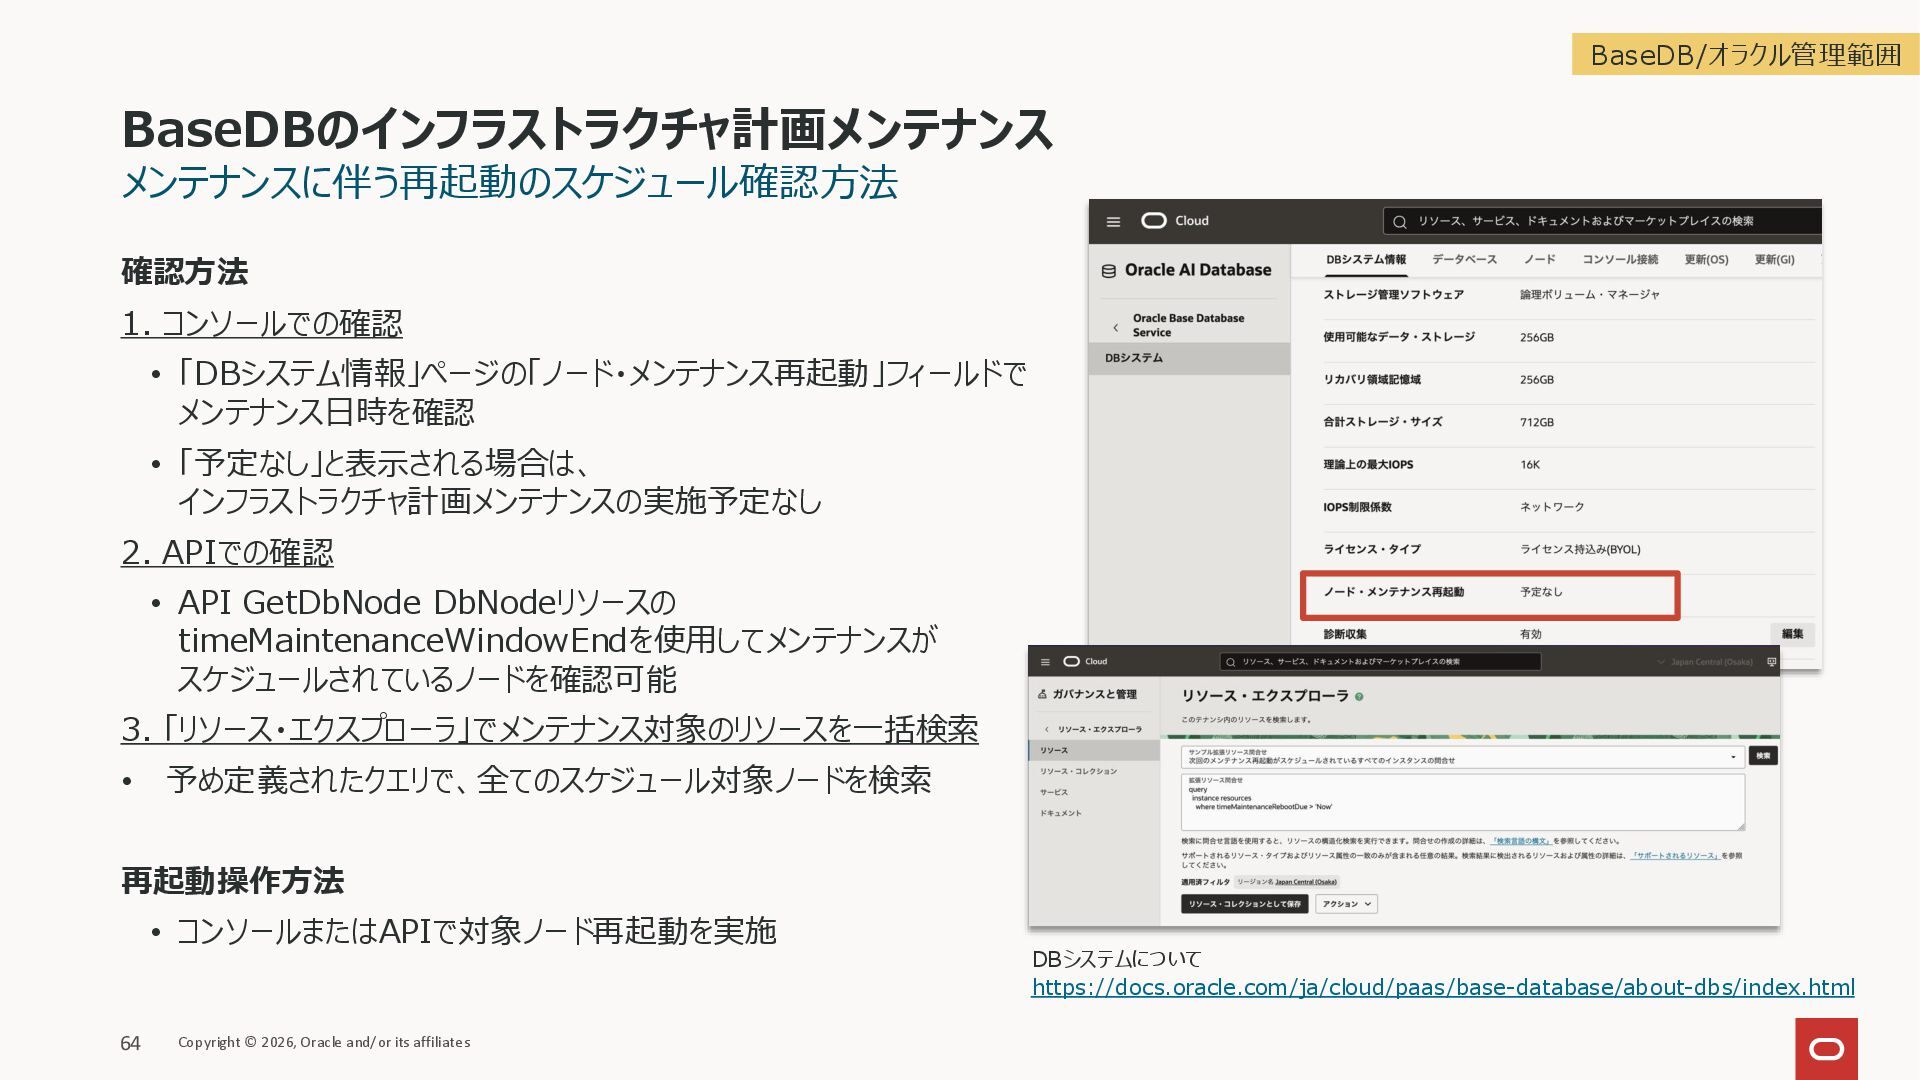
Task: Click red Oracle logo at slide corner
Action: point(1826,1048)
